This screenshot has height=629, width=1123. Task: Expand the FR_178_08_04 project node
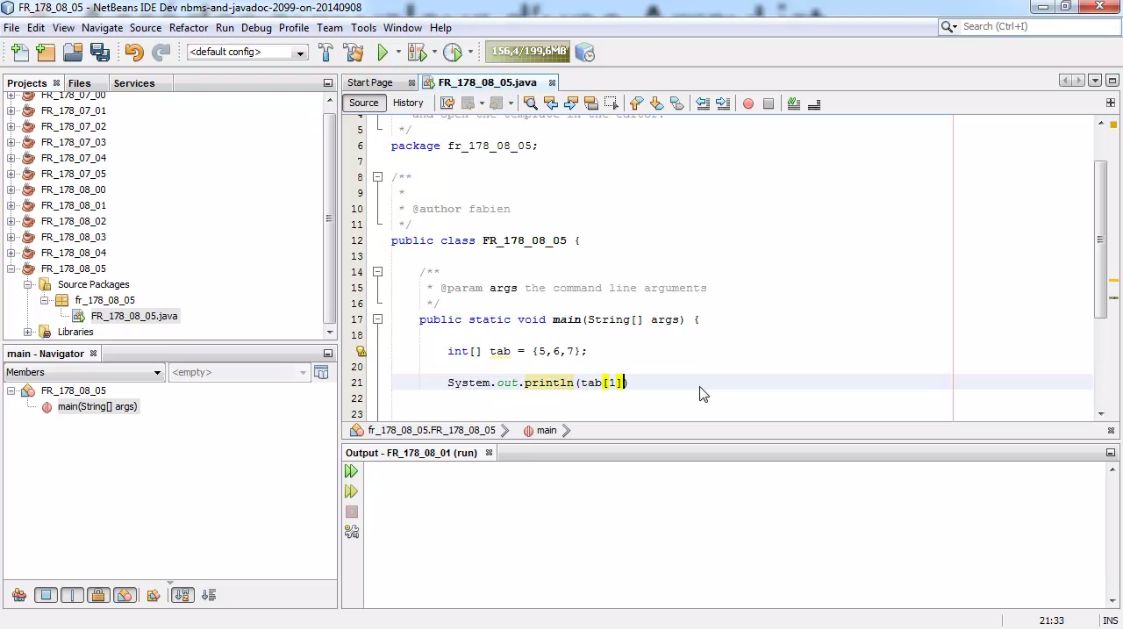[x=11, y=253]
